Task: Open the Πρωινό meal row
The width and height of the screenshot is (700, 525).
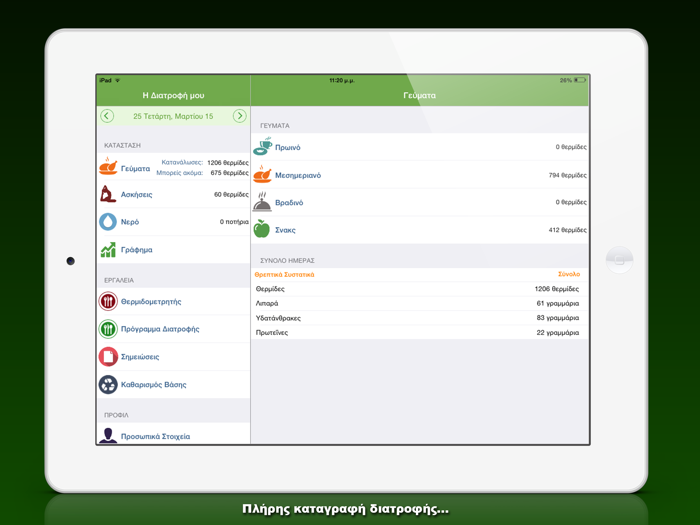Action: [x=420, y=147]
